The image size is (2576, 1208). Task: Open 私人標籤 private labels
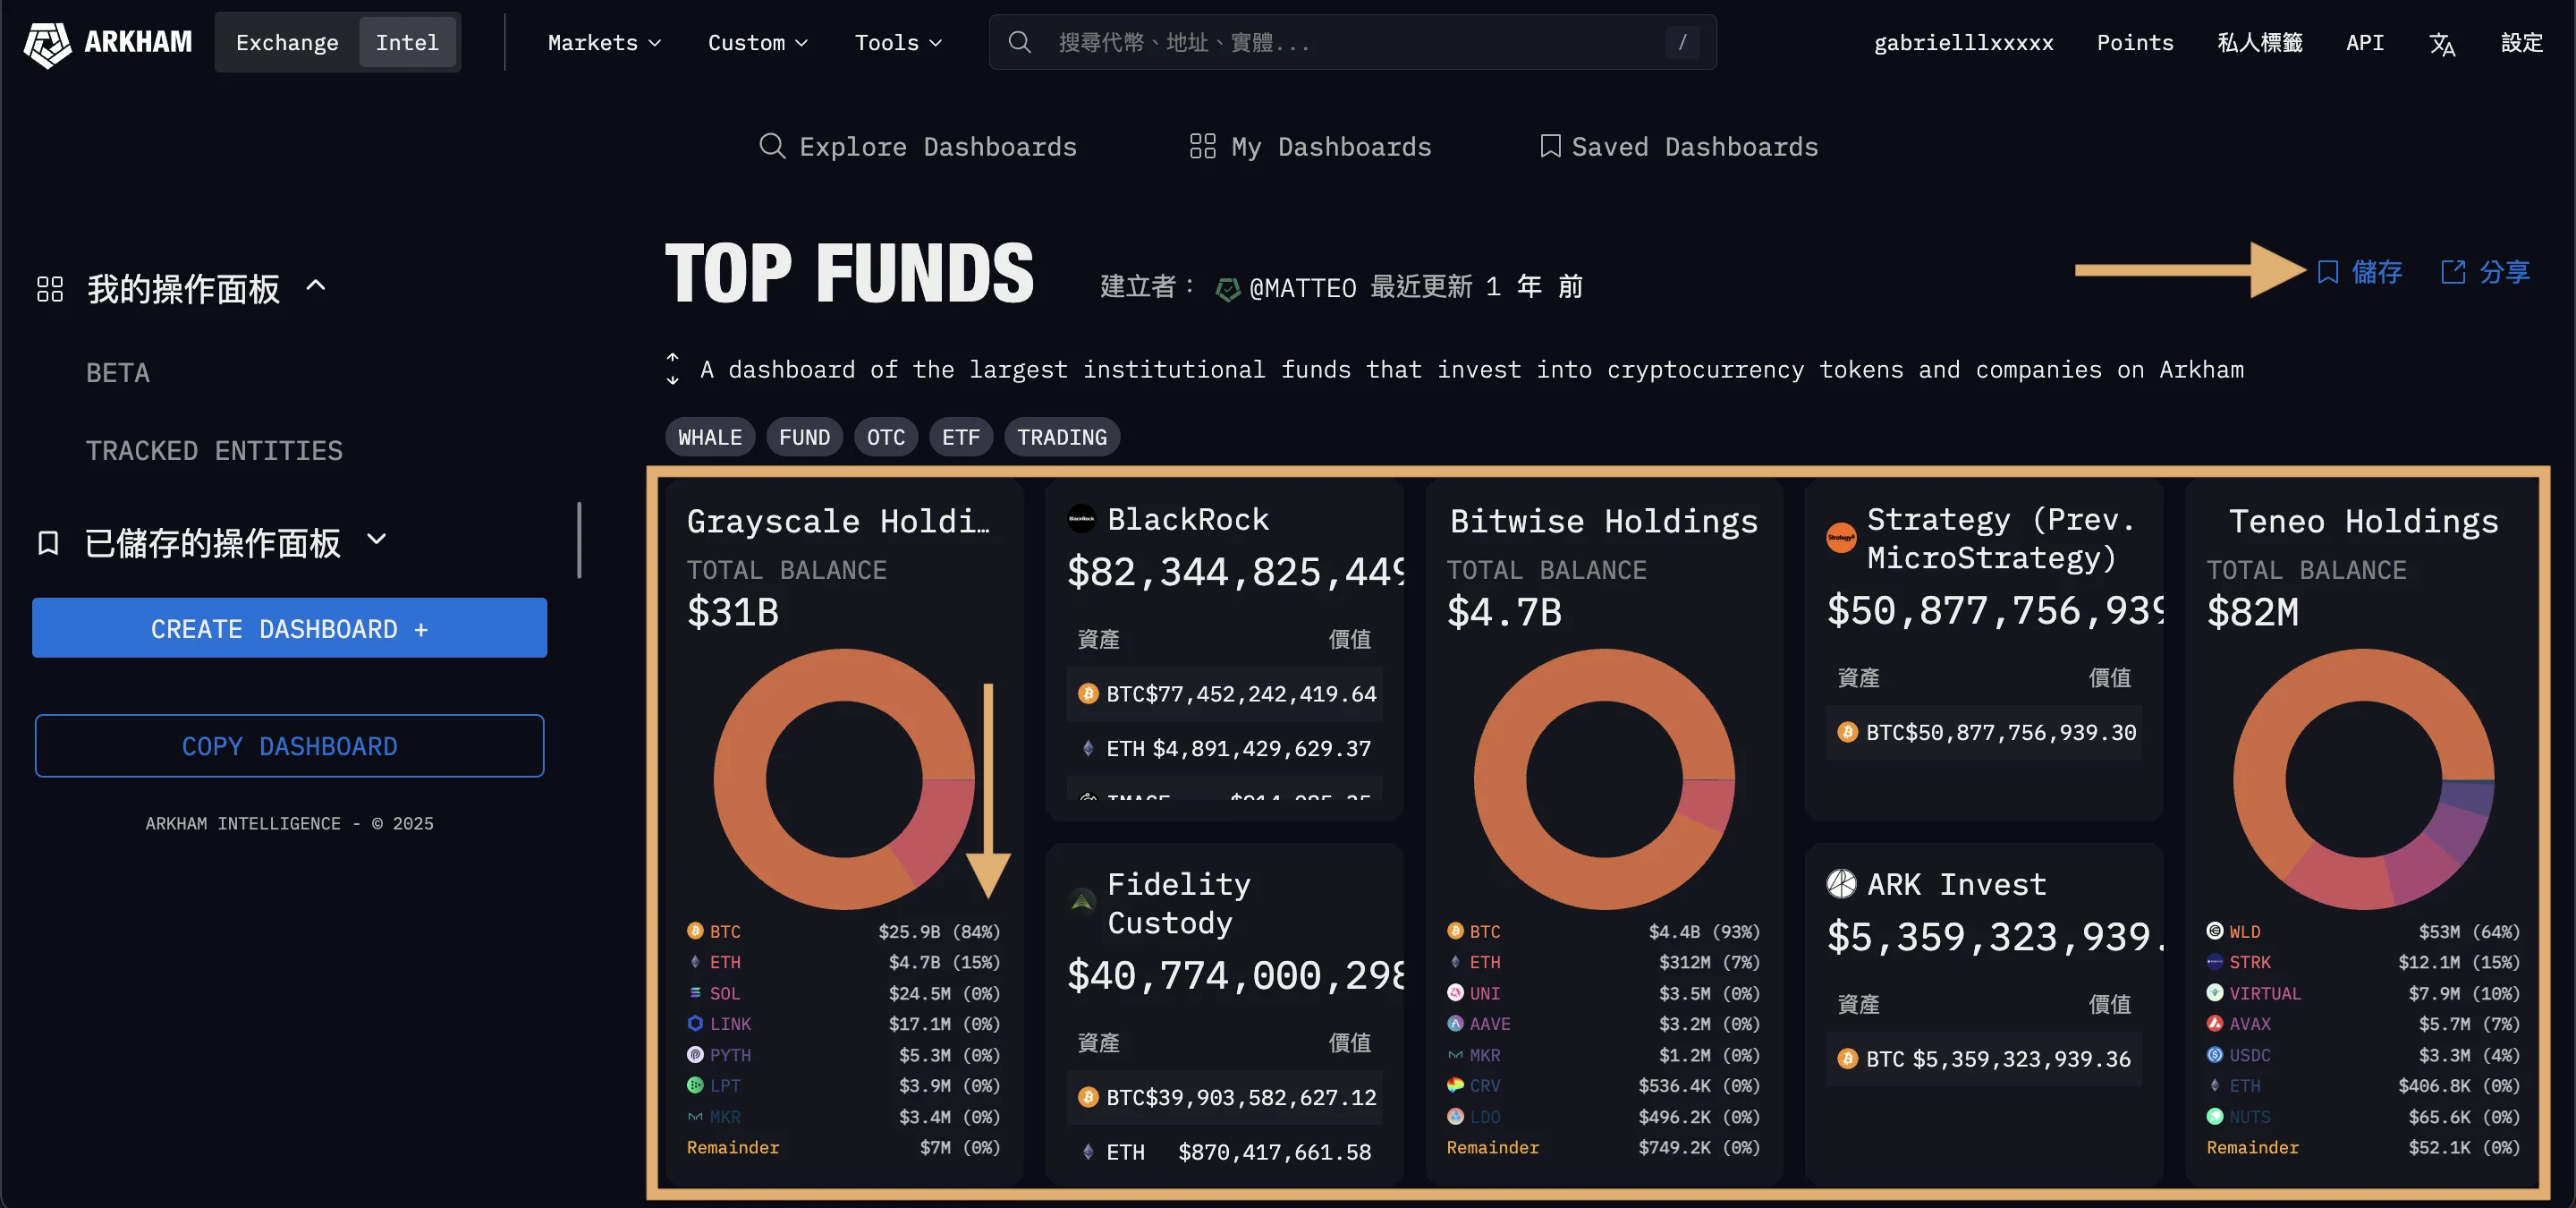tap(2260, 42)
